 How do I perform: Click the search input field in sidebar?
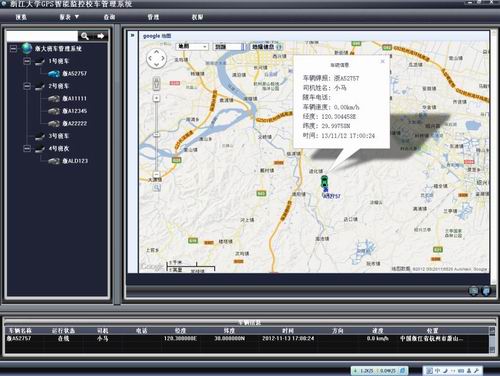pyautogui.click(x=42, y=36)
